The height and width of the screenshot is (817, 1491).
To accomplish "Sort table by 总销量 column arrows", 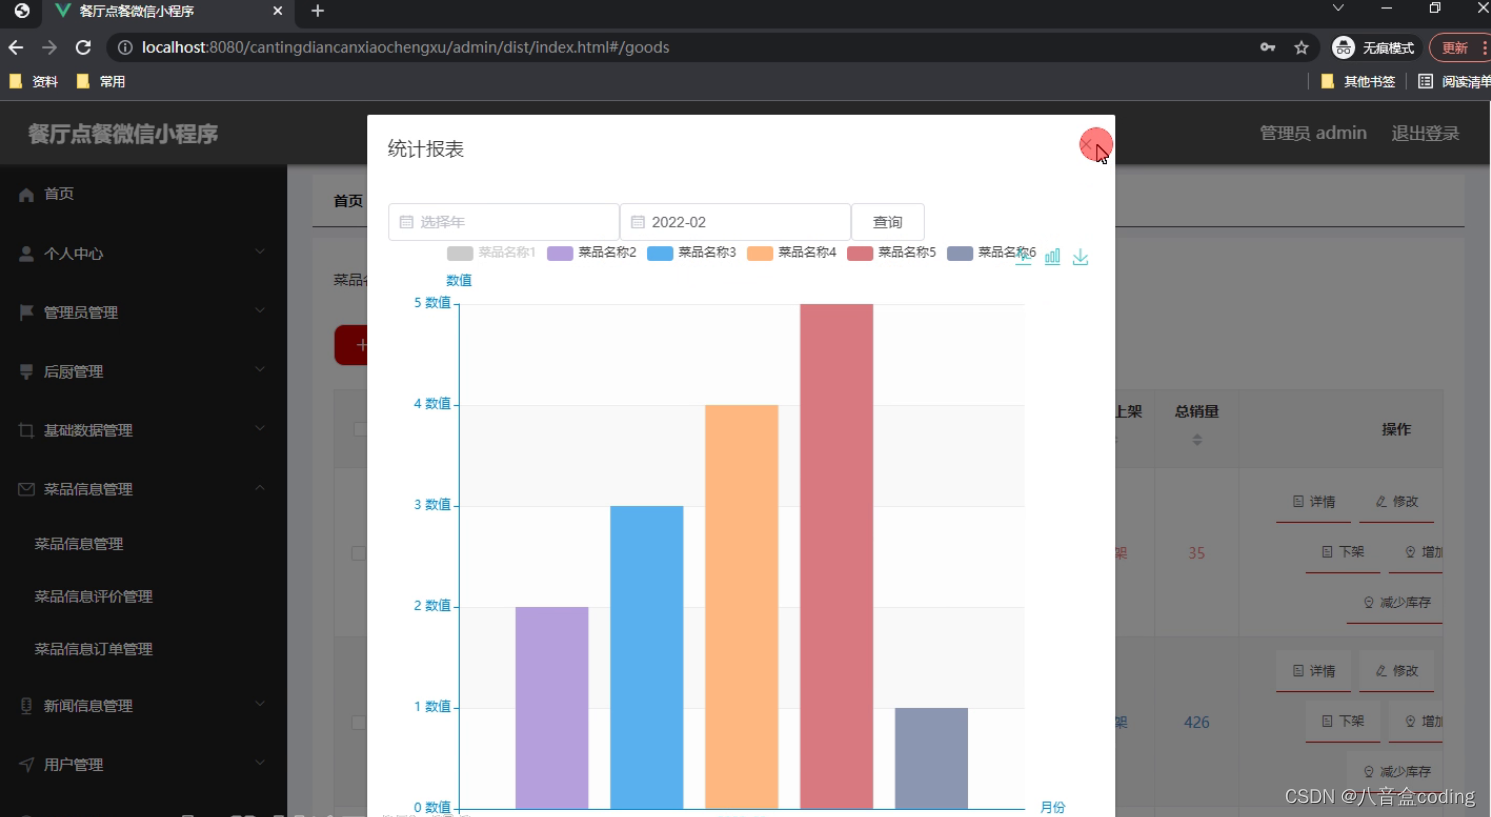I will click(1197, 440).
